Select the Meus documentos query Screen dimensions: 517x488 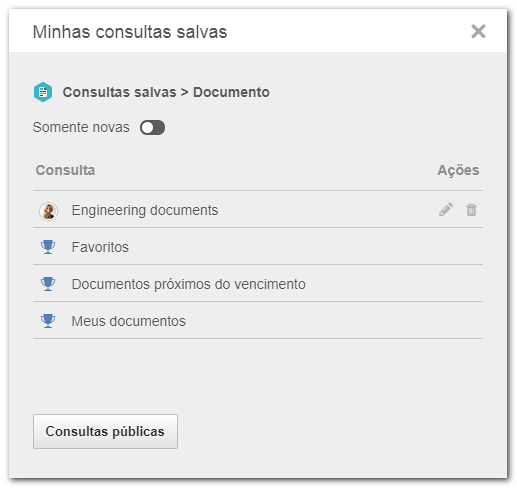pos(129,321)
